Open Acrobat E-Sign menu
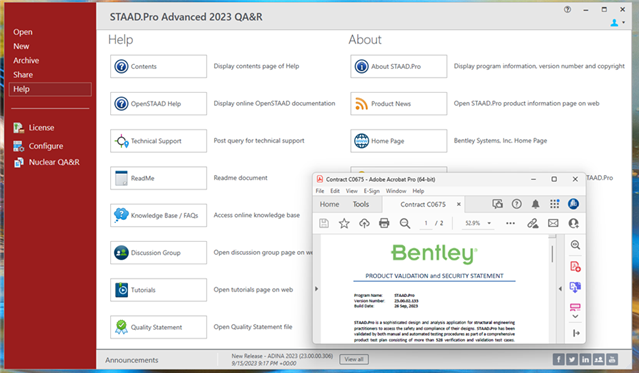 click(371, 191)
